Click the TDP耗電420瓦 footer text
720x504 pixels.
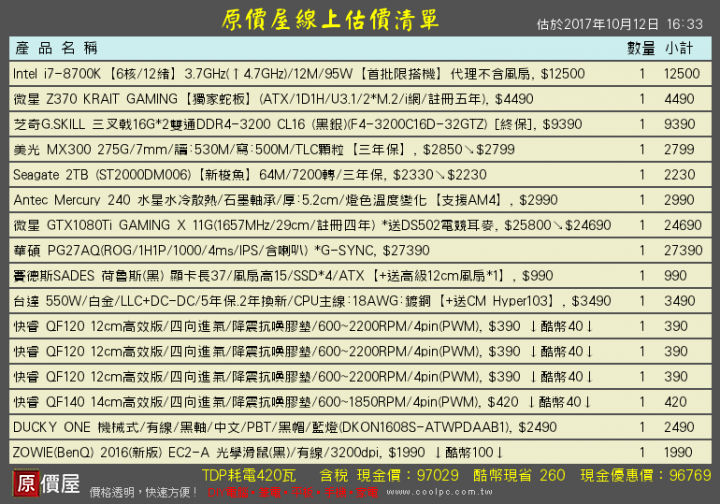249,475
